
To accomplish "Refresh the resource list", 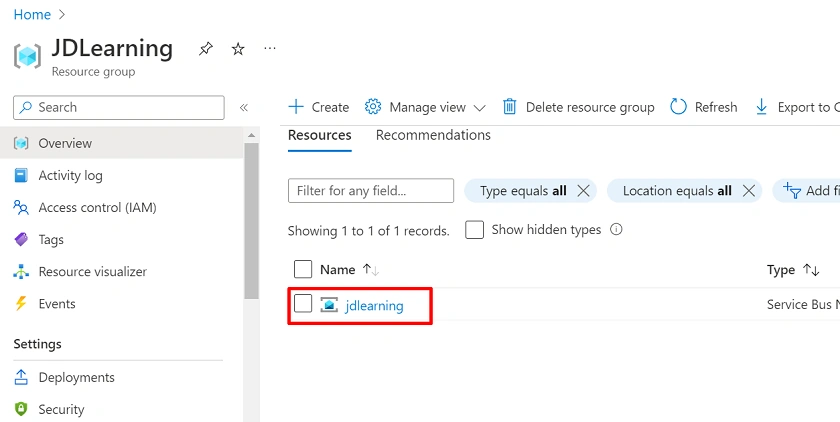I will pyautogui.click(x=703, y=107).
